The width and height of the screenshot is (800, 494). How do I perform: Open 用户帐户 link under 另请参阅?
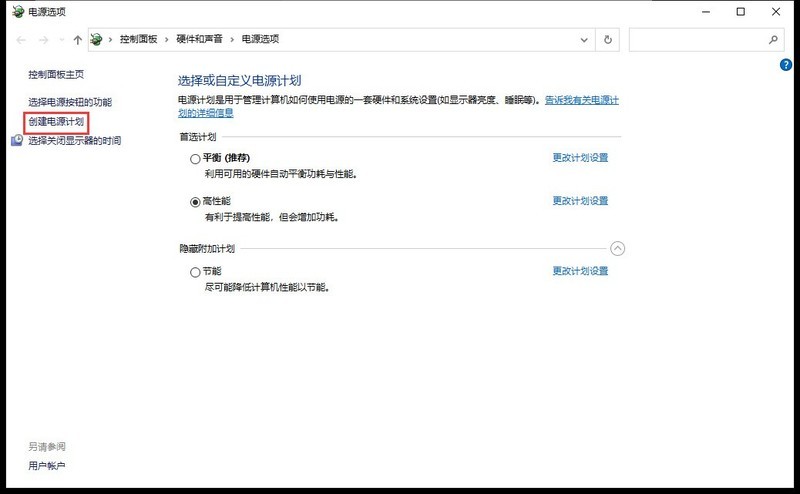(47, 466)
